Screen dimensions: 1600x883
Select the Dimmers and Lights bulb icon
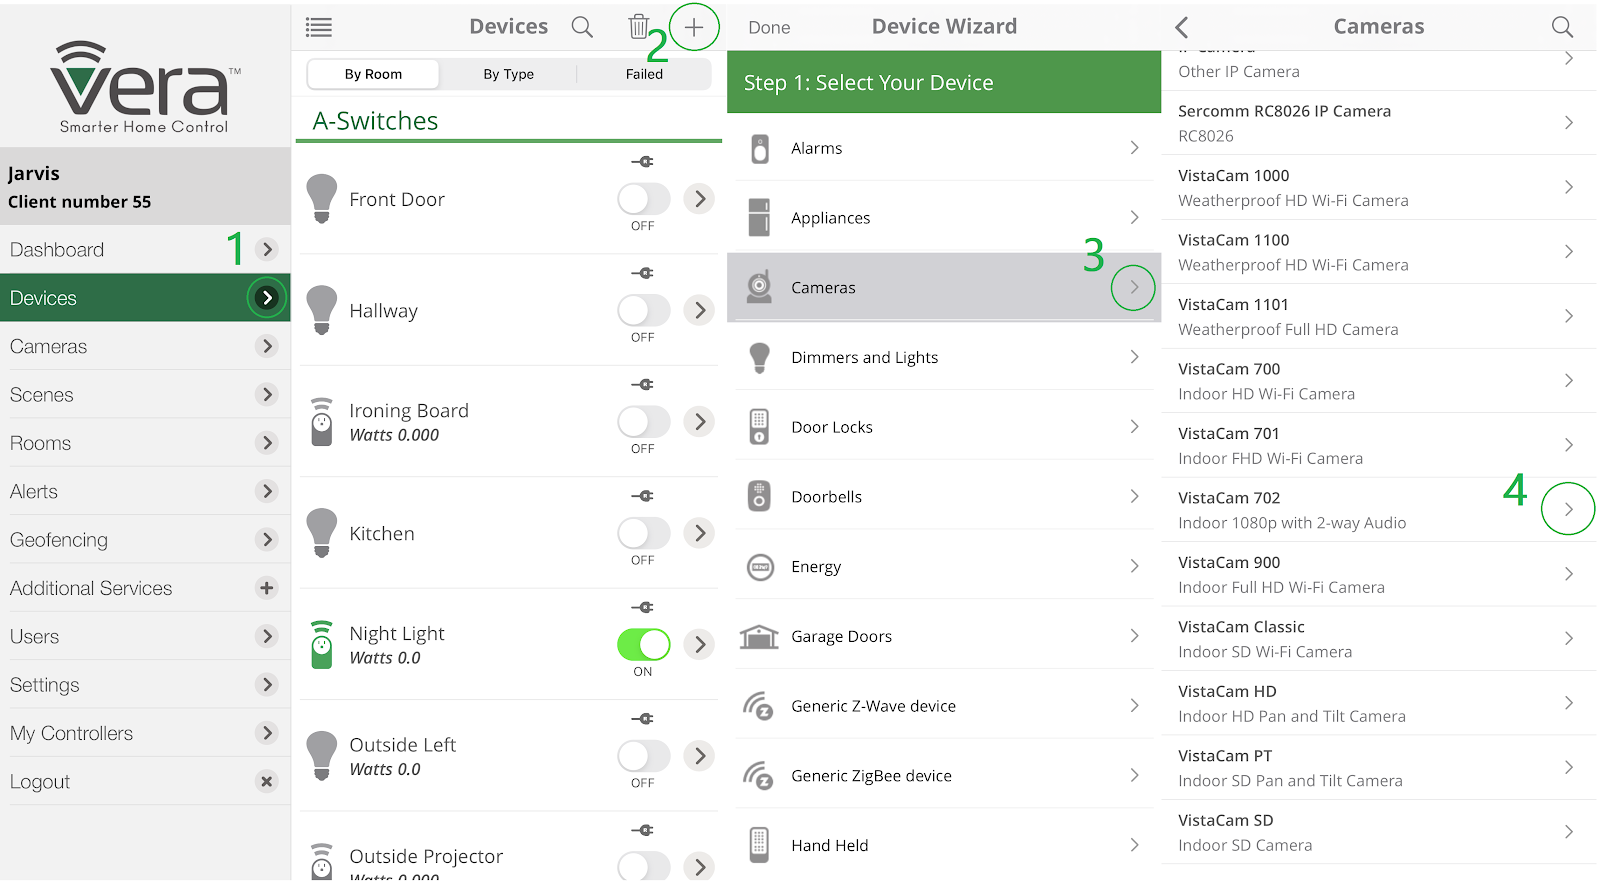(760, 357)
